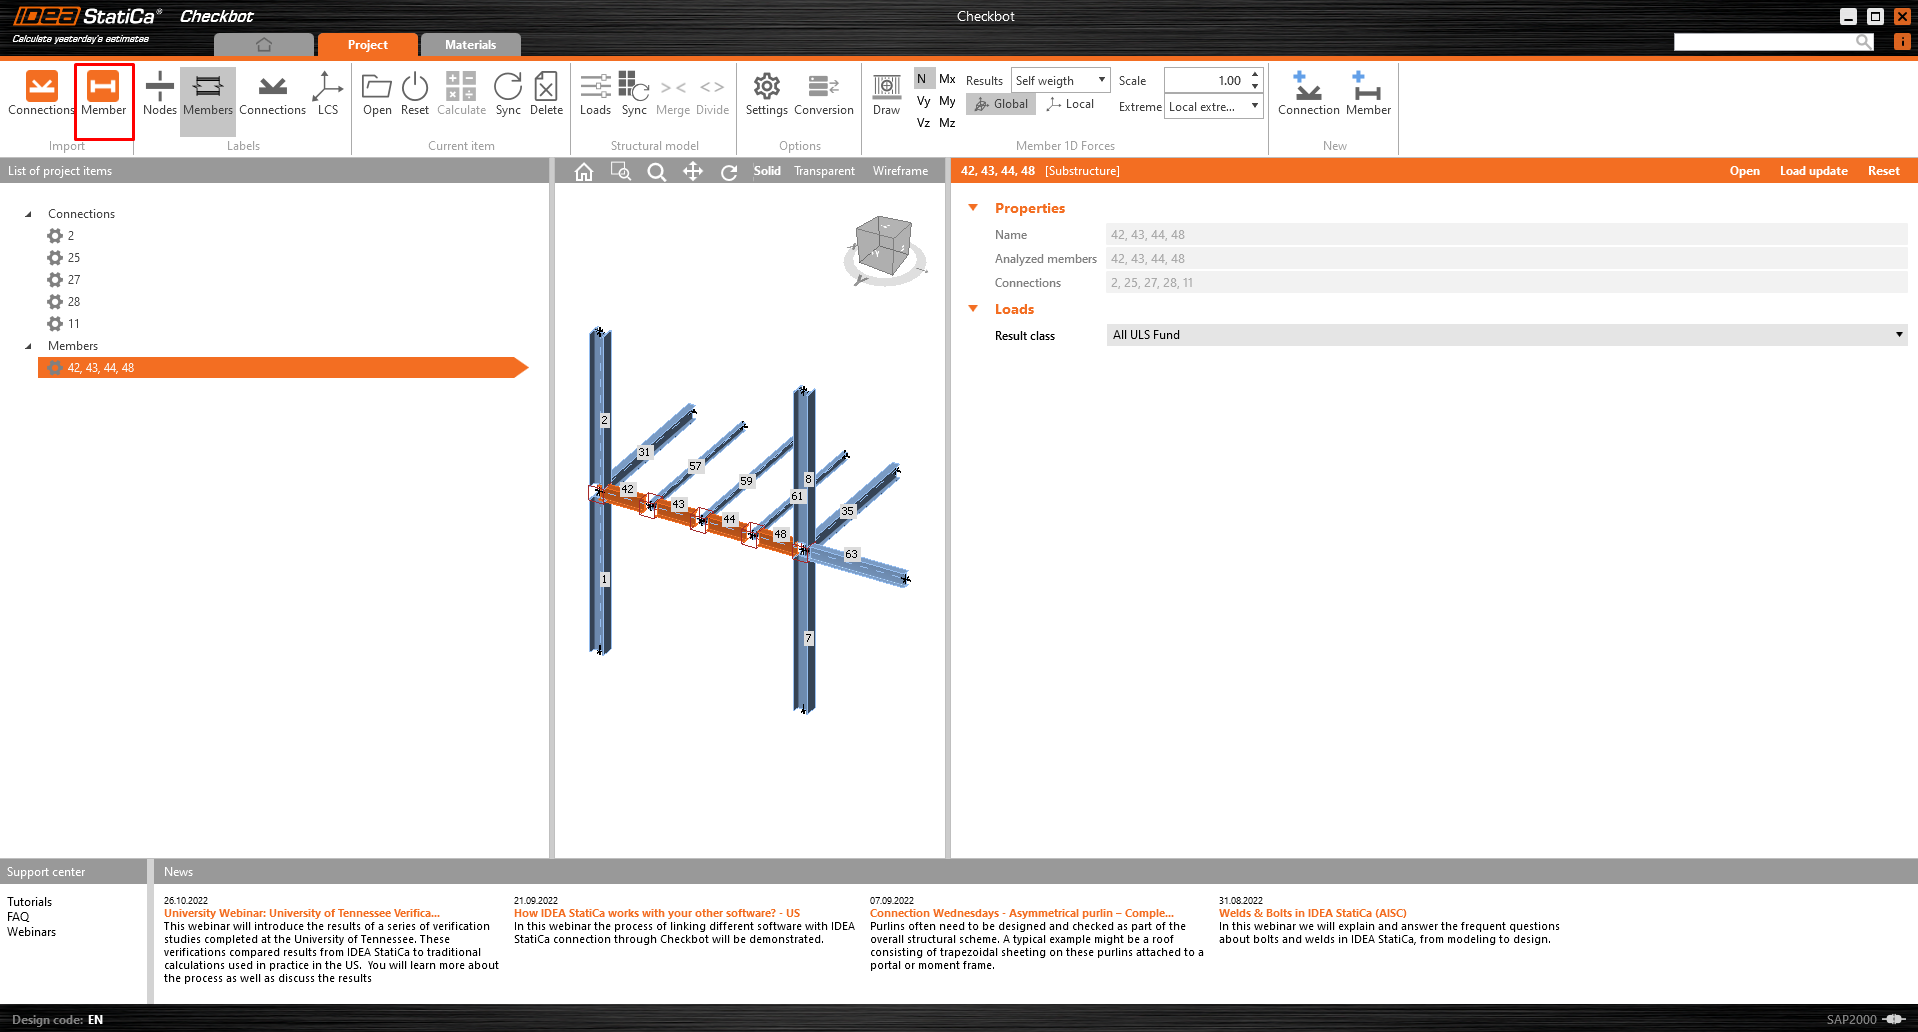The width and height of the screenshot is (1918, 1032).
Task: Toggle N axial force display
Action: 922,78
